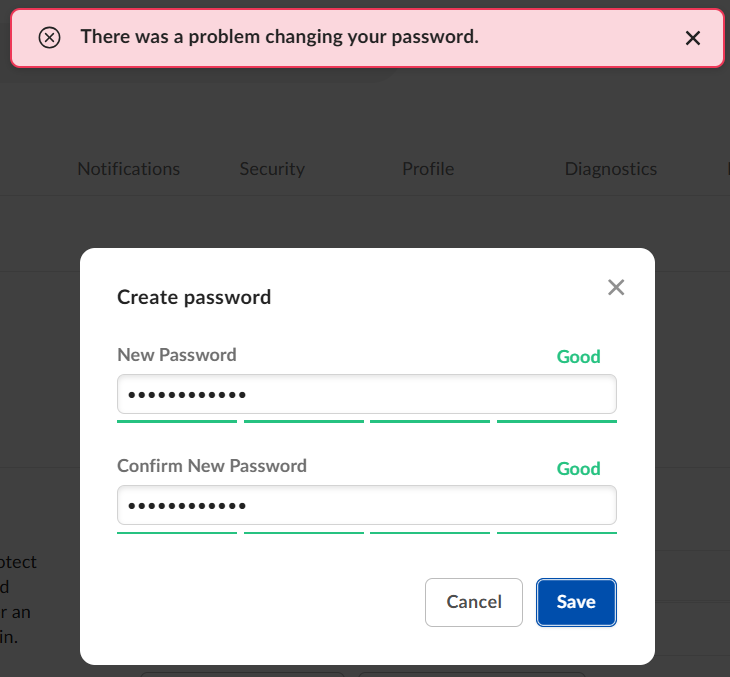Screen dimensions: 730x677
Task: Save the new password
Action: point(576,602)
